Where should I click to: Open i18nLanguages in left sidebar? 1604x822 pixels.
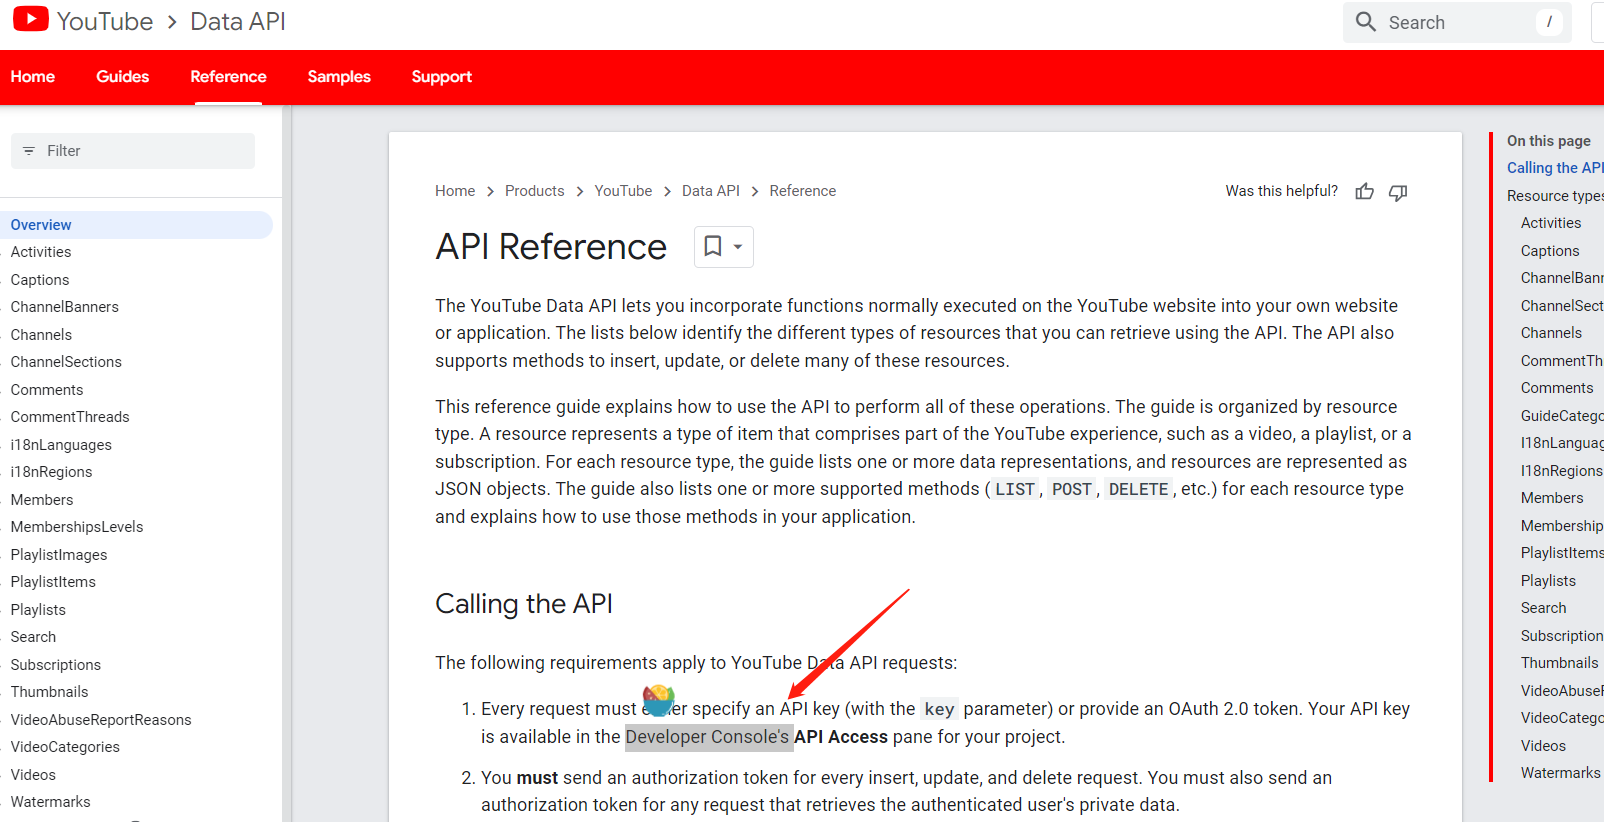(x=61, y=445)
